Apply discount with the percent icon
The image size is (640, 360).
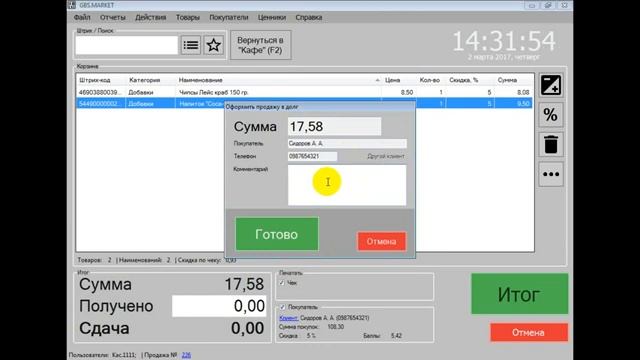coord(551,115)
